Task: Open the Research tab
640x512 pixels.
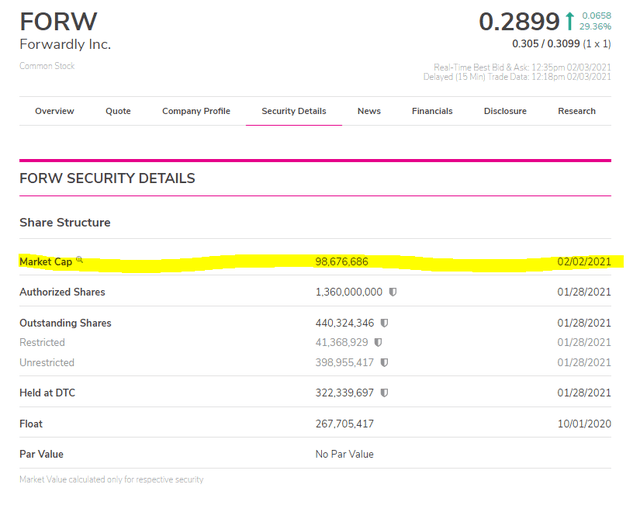Action: (577, 111)
